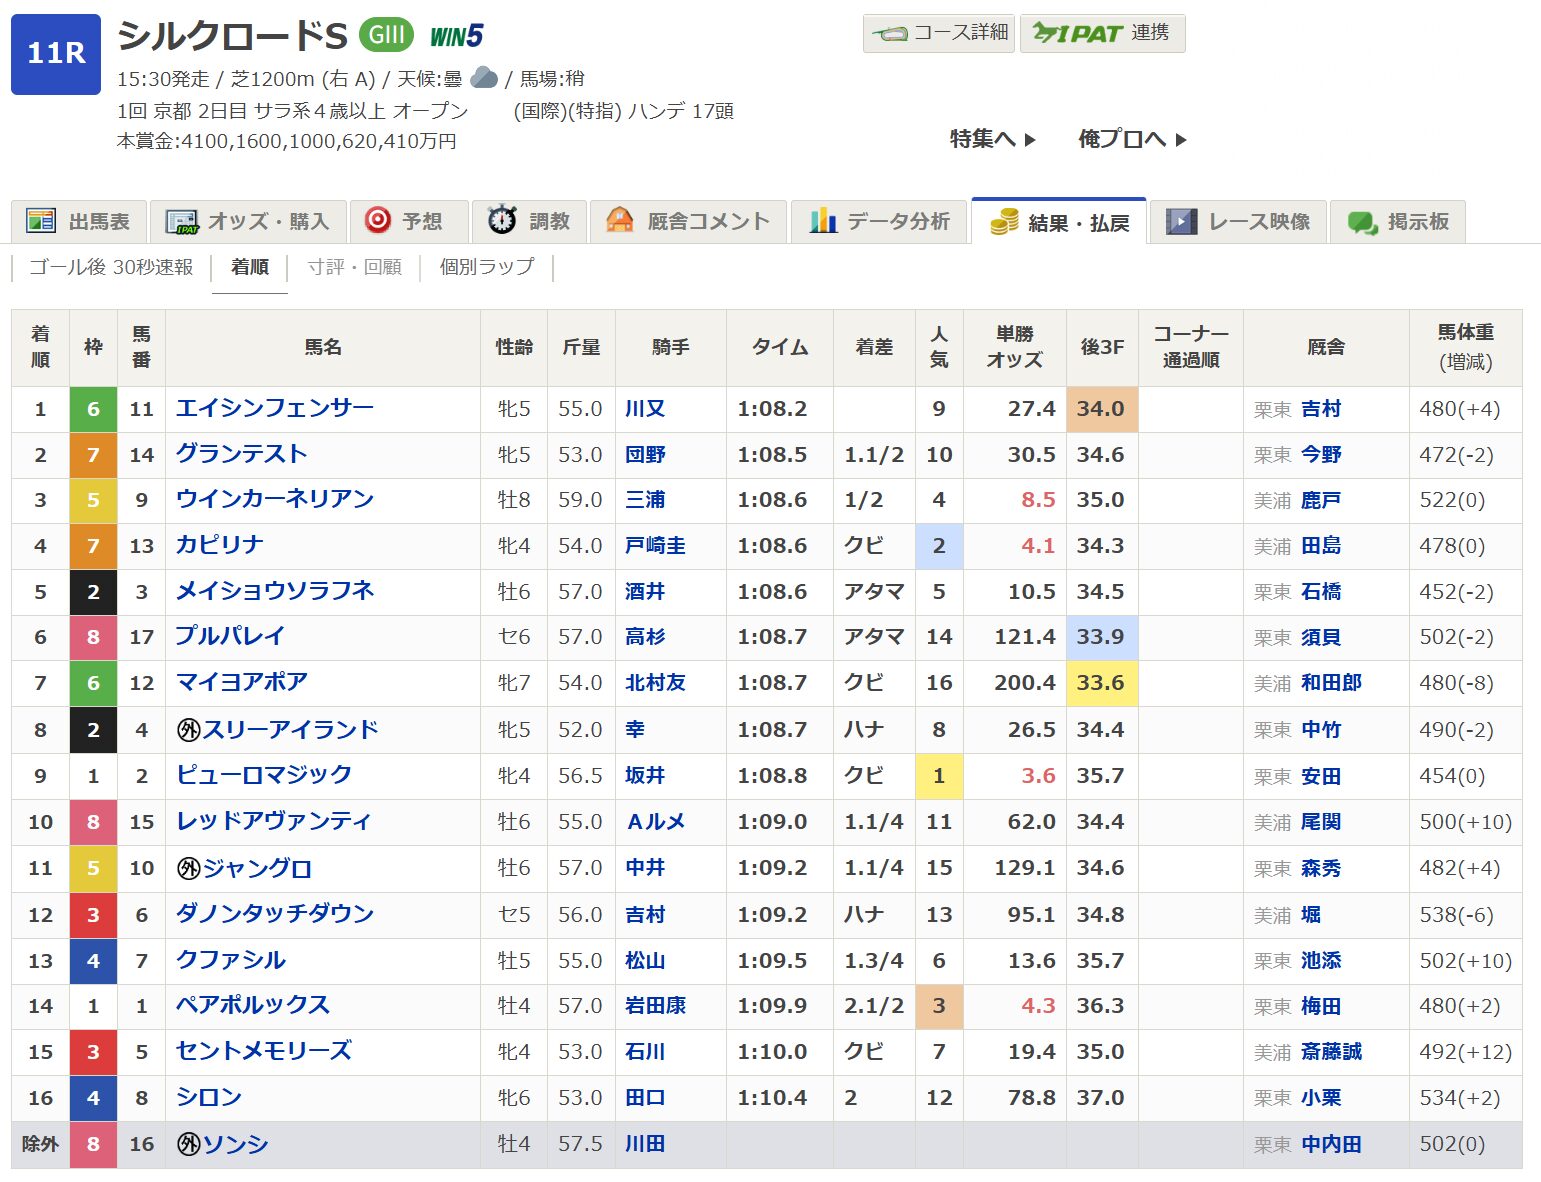1541x1182 pixels.
Task: Click the bar chart data analysis icon
Action: tap(823, 220)
